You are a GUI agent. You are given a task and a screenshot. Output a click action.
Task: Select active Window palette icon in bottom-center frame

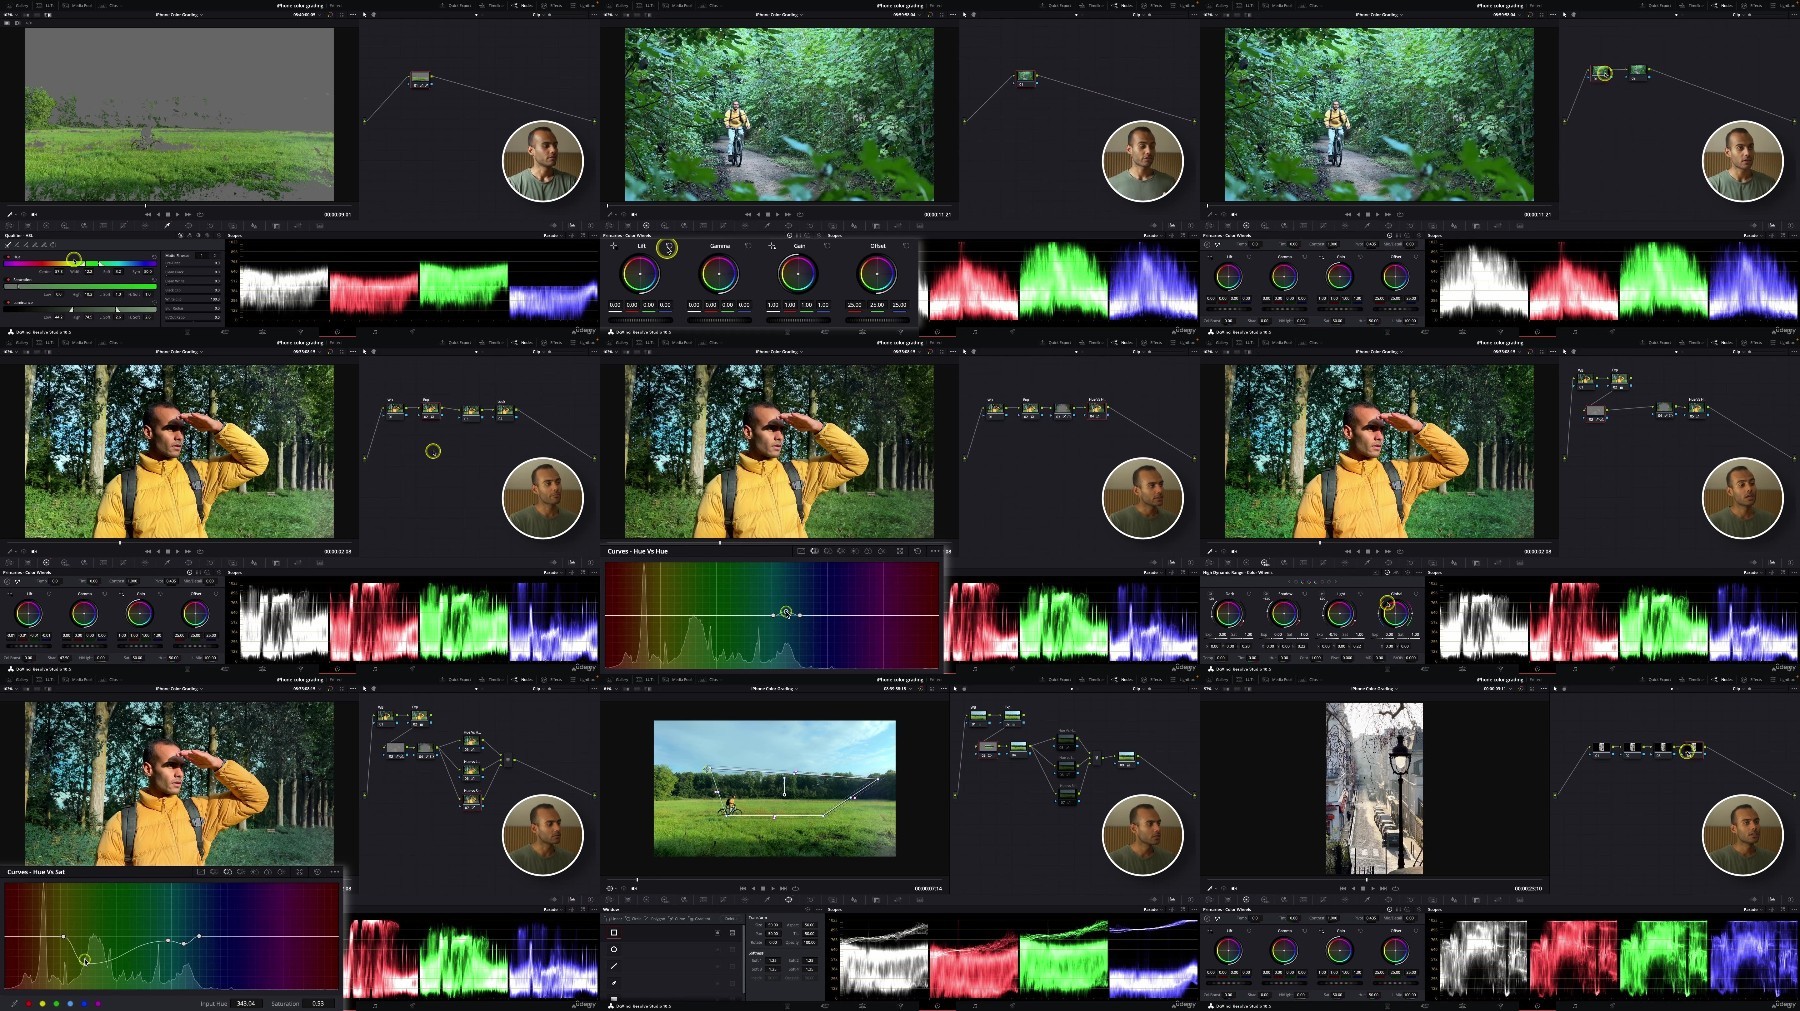coord(789,900)
